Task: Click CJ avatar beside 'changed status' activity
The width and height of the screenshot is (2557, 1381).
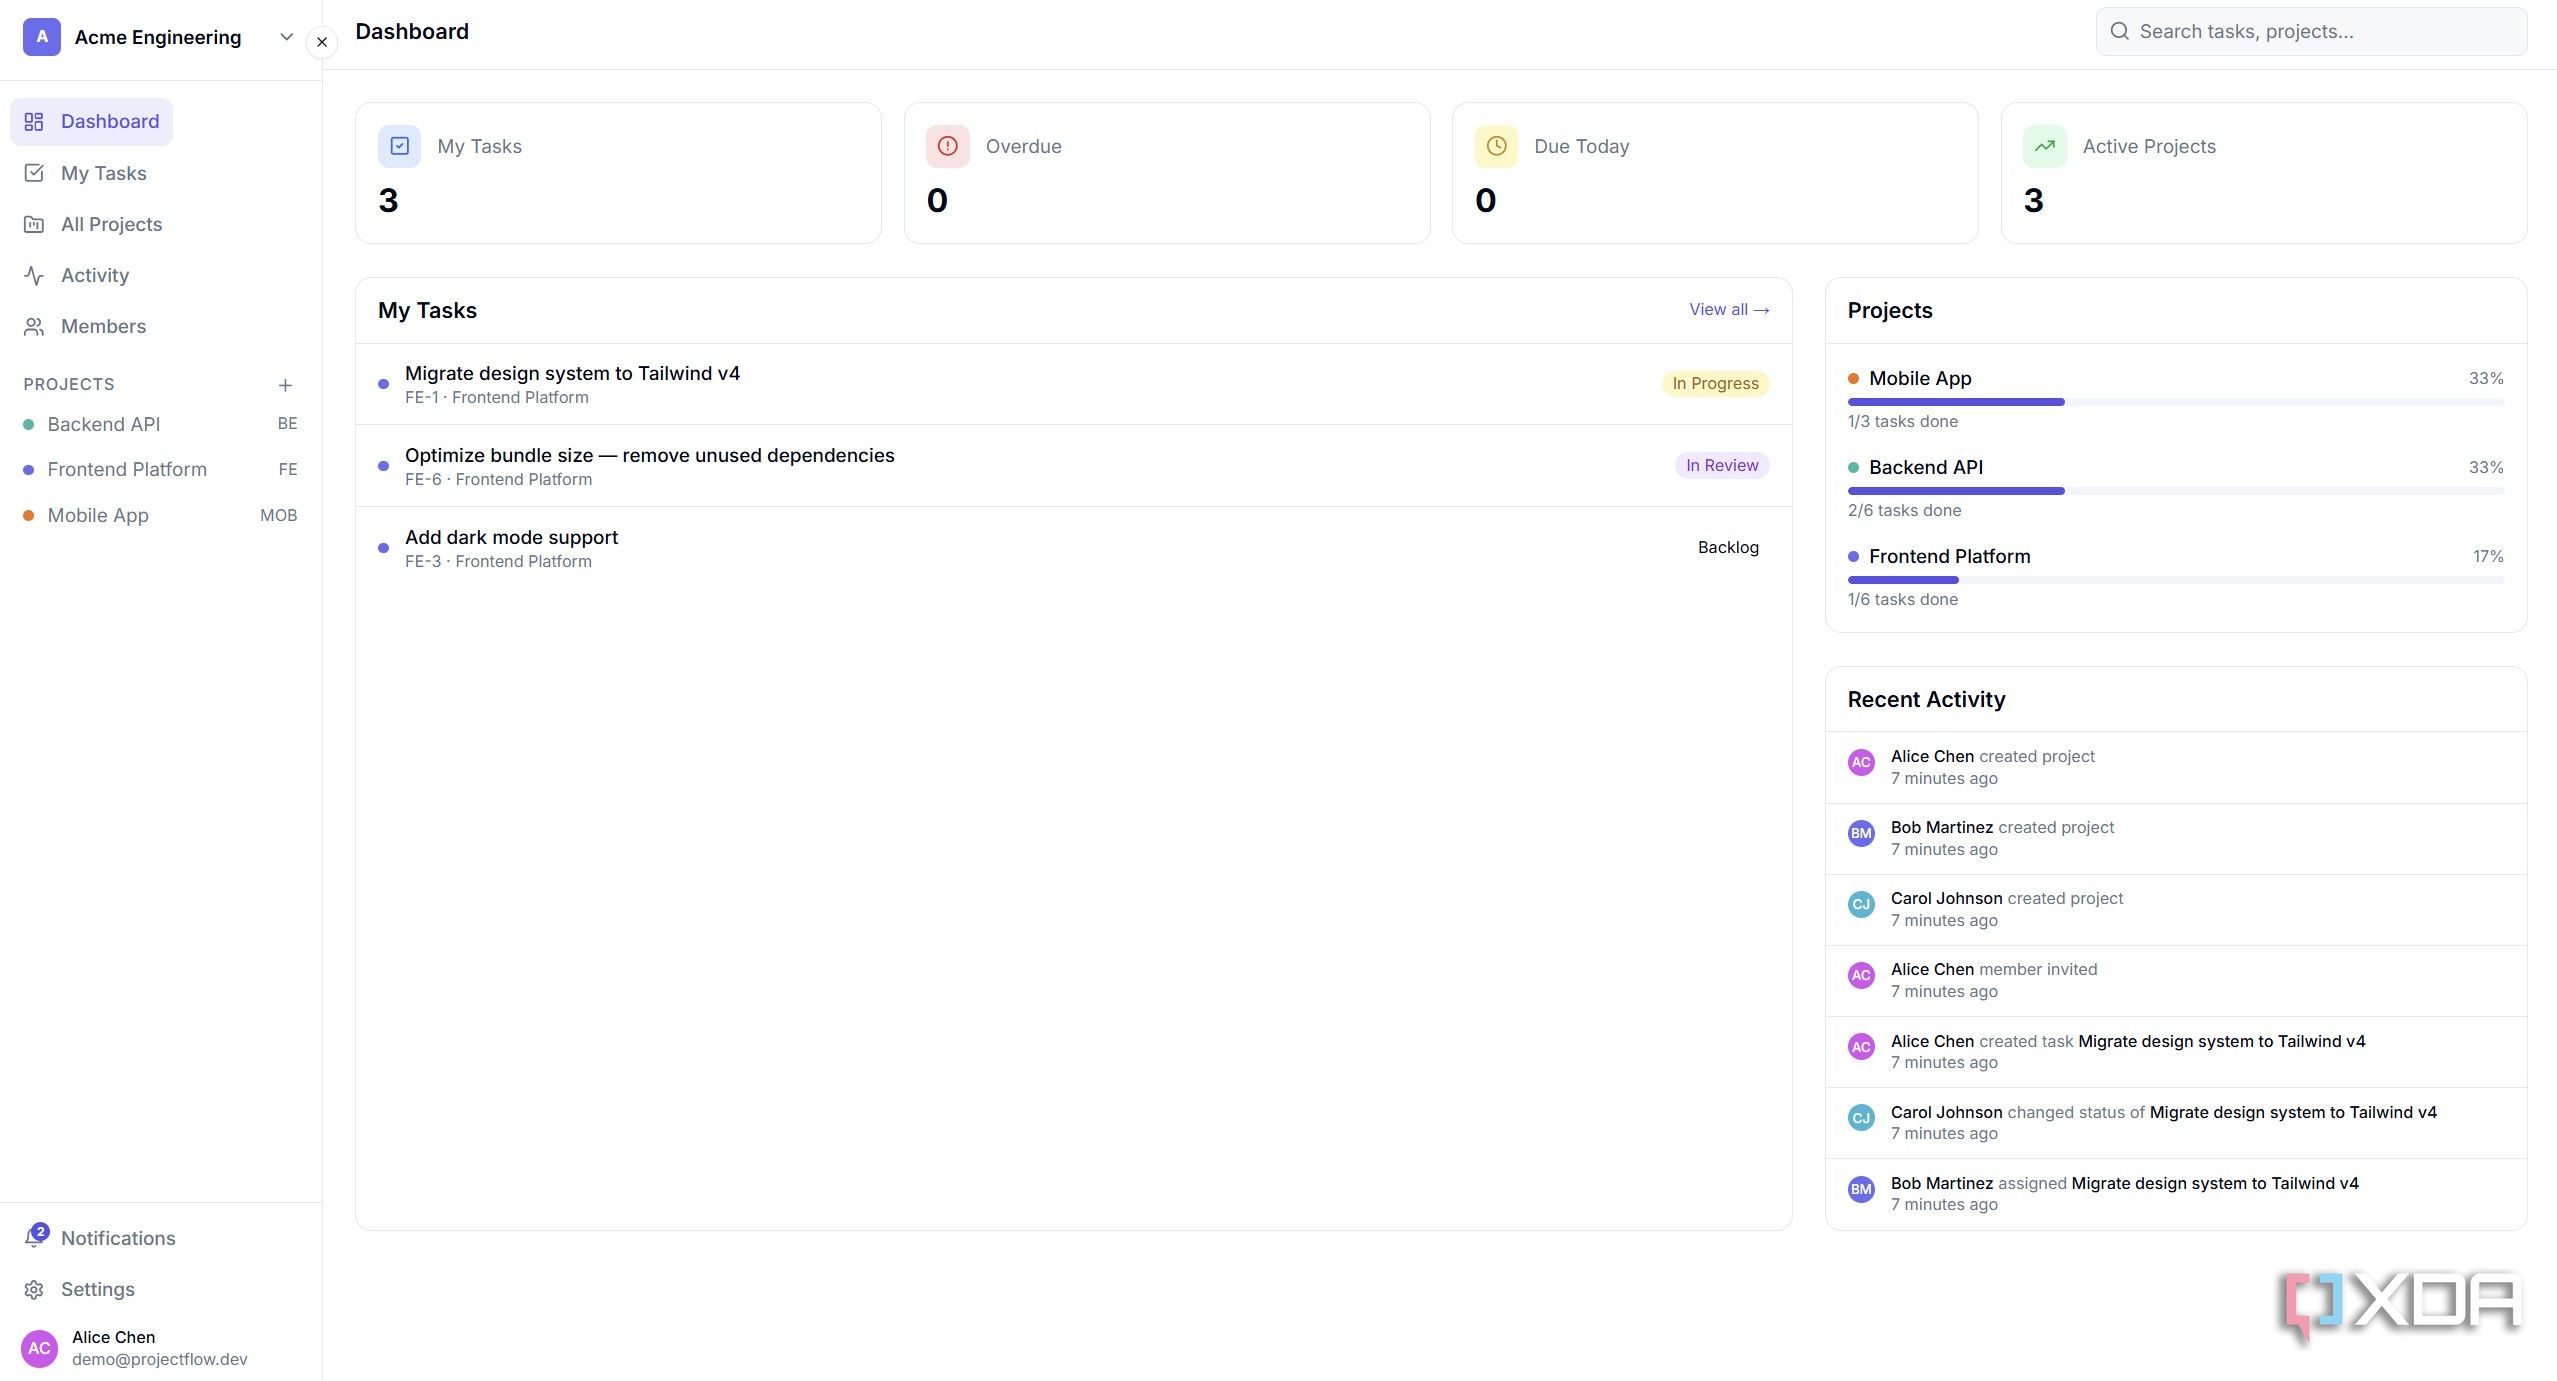Action: coord(1861,1118)
